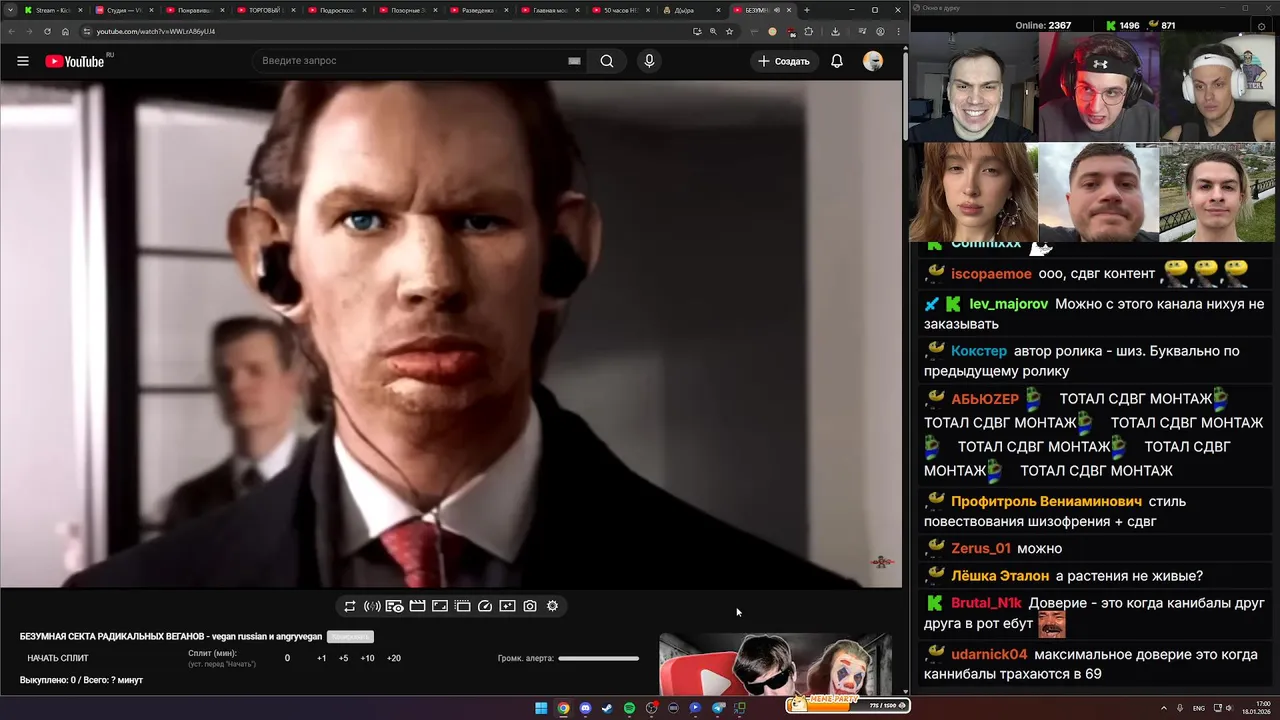Go to the YouTube home logo
1280x720 pixels.
pos(75,61)
